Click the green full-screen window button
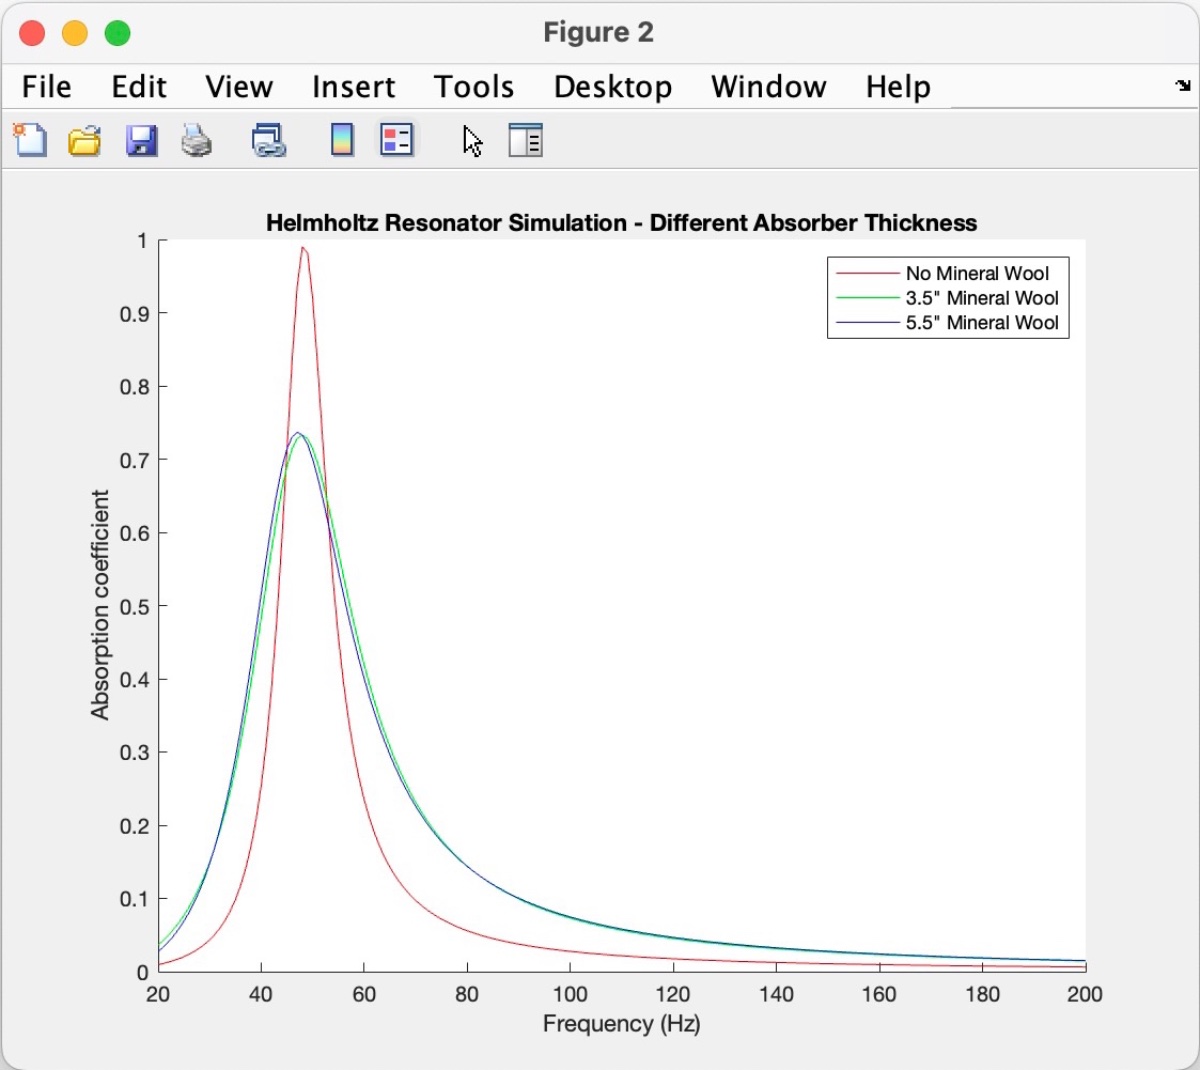The image size is (1200, 1070). pyautogui.click(x=118, y=33)
